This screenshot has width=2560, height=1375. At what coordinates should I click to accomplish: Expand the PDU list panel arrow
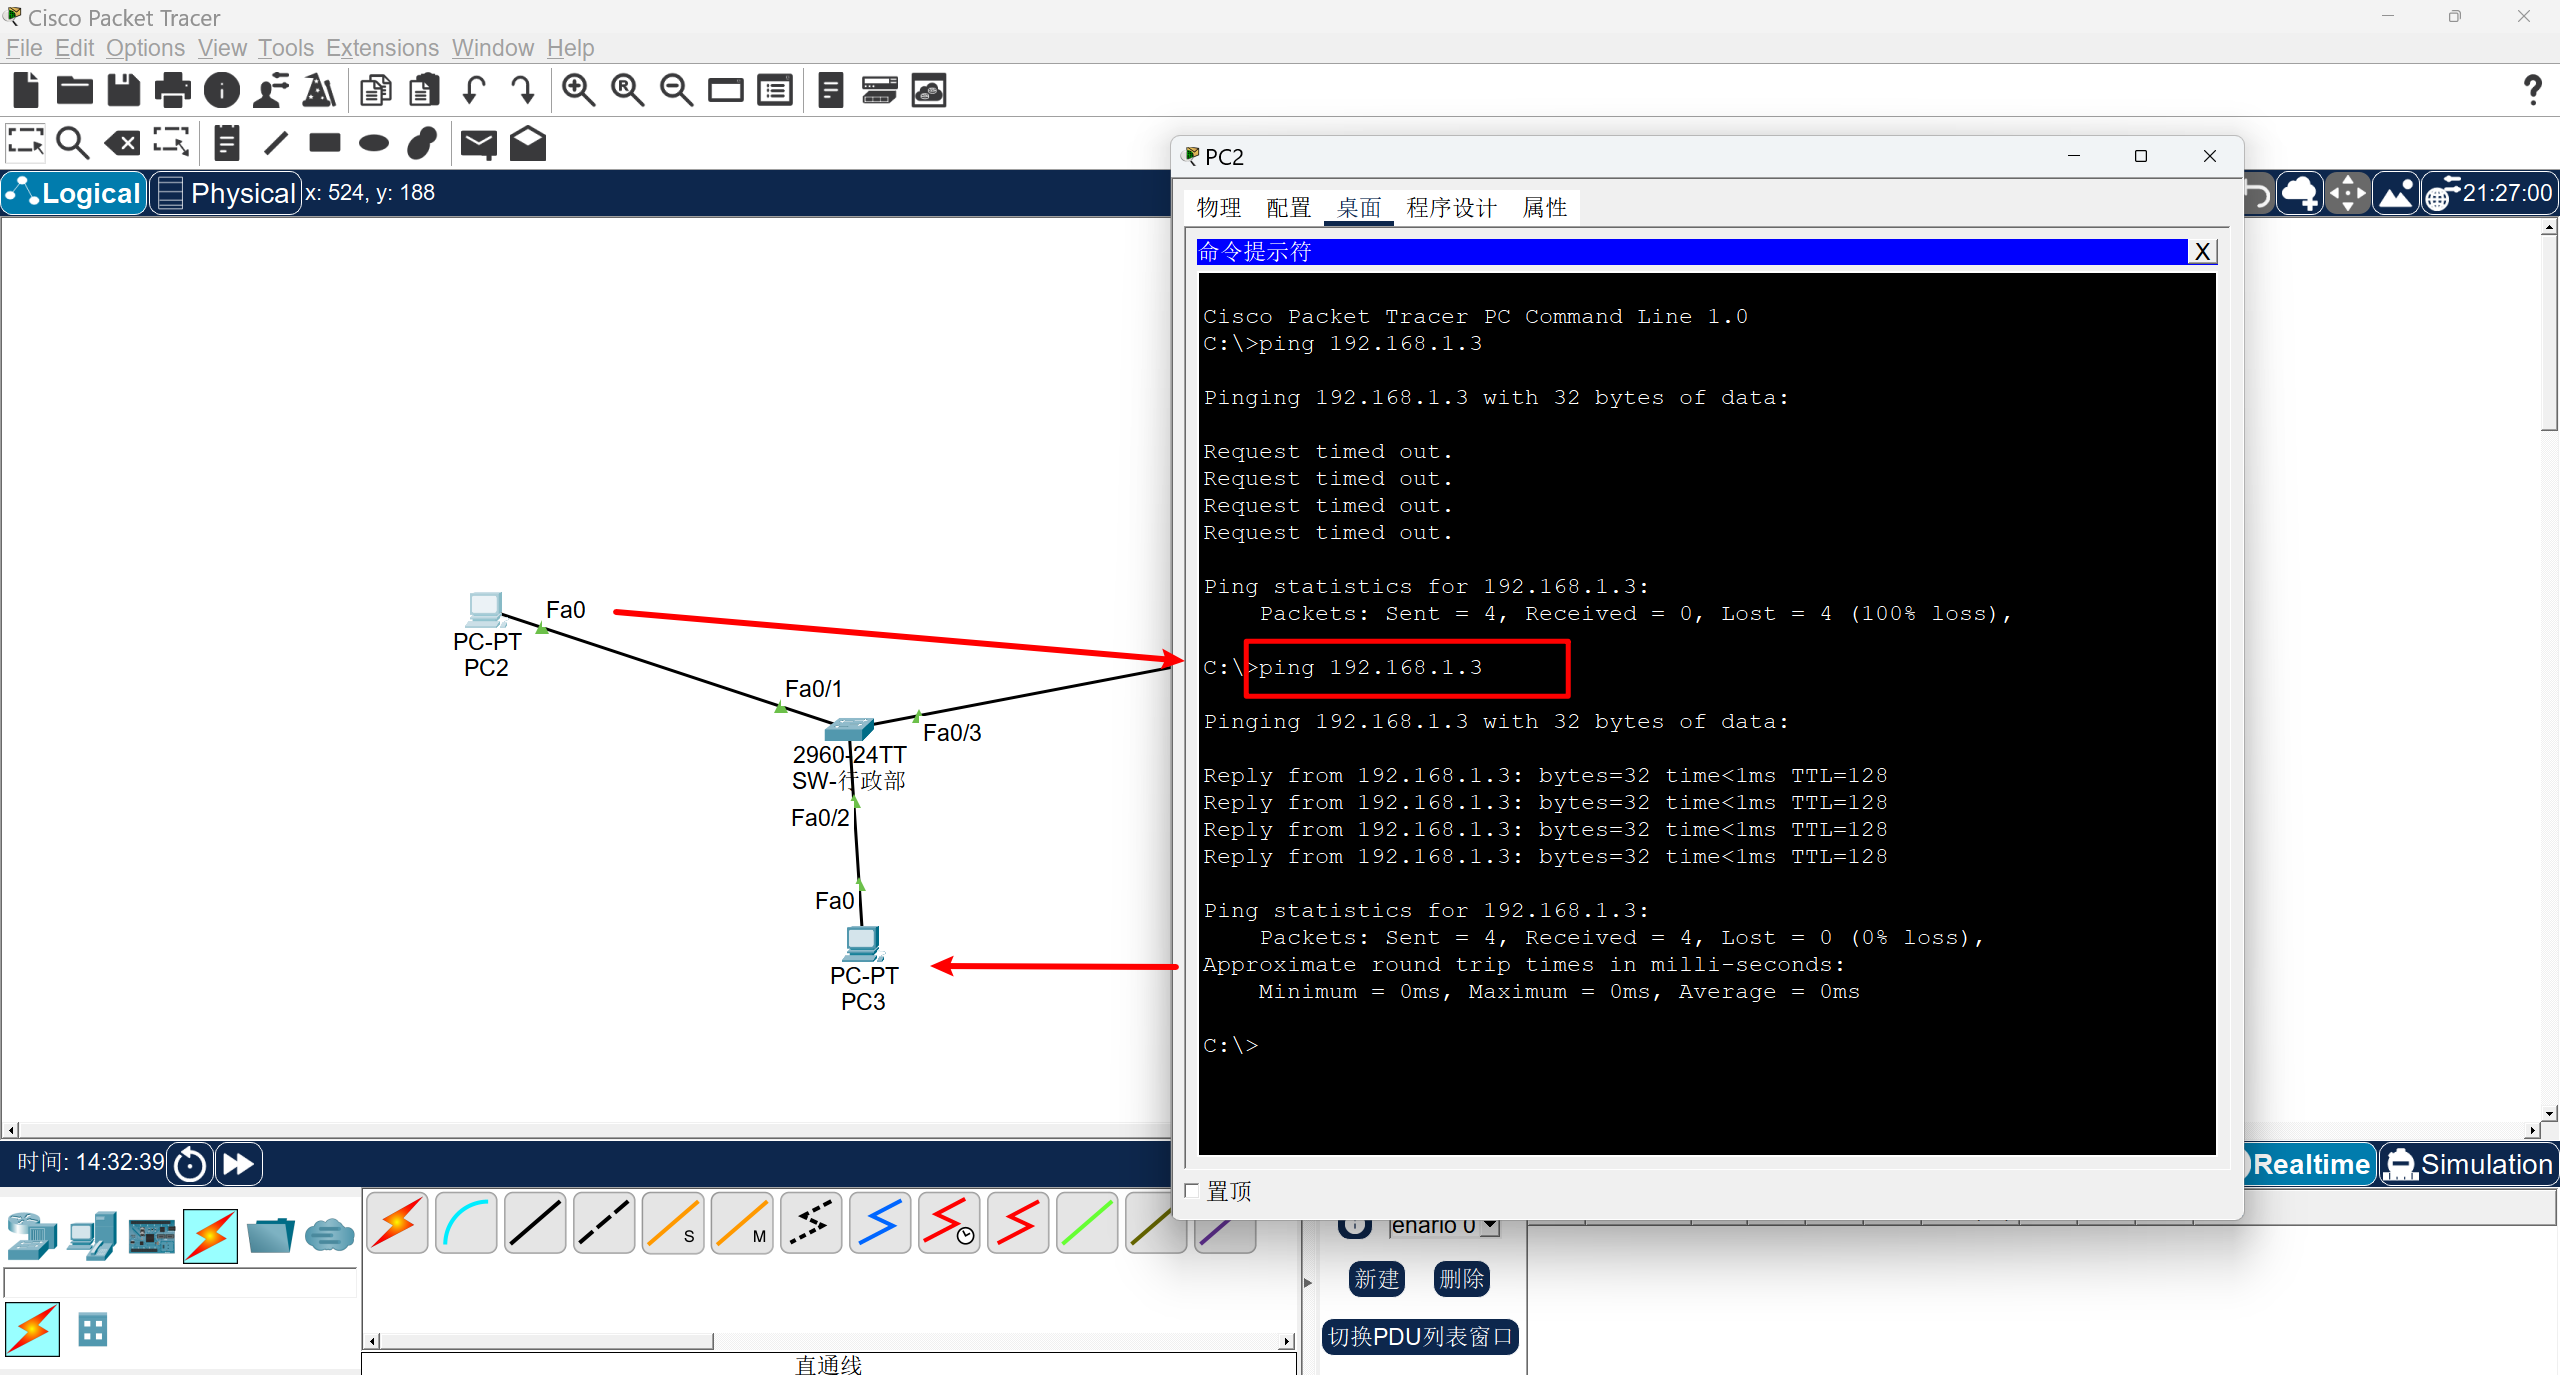pos(1308,1283)
